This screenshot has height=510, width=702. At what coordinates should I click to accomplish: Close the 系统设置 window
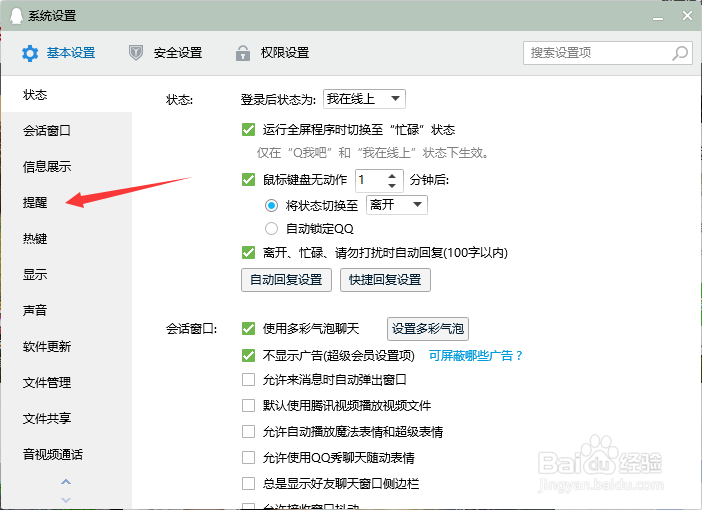(687, 16)
